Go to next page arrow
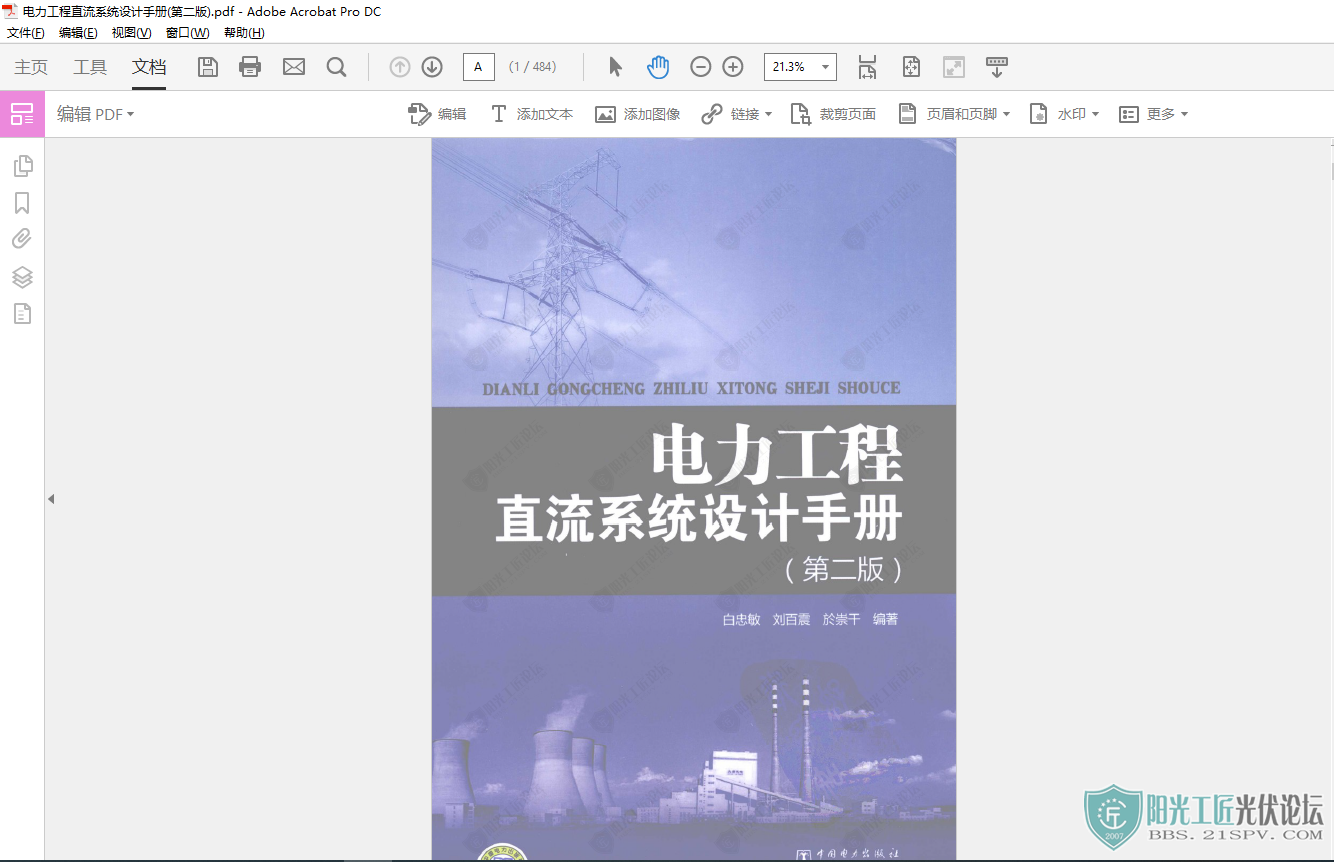 (432, 67)
